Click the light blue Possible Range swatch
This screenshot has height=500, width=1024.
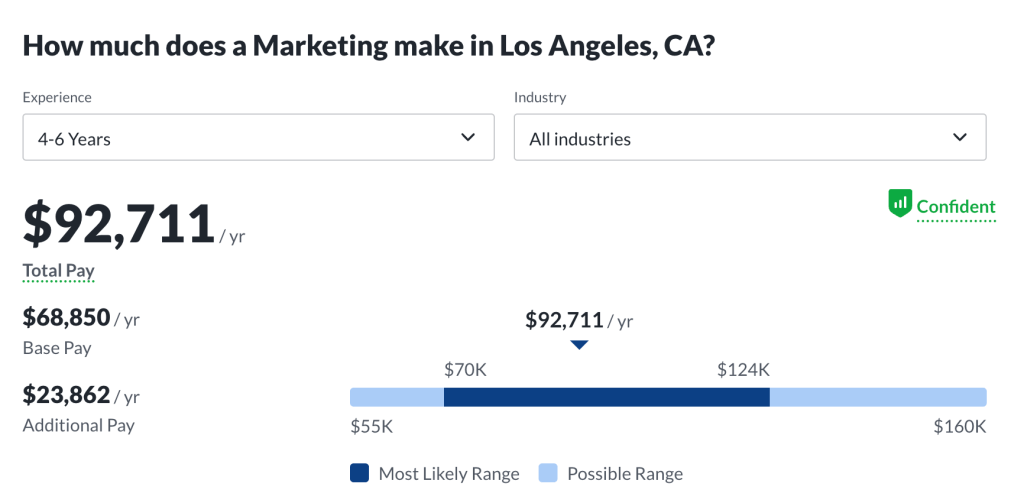[548, 473]
